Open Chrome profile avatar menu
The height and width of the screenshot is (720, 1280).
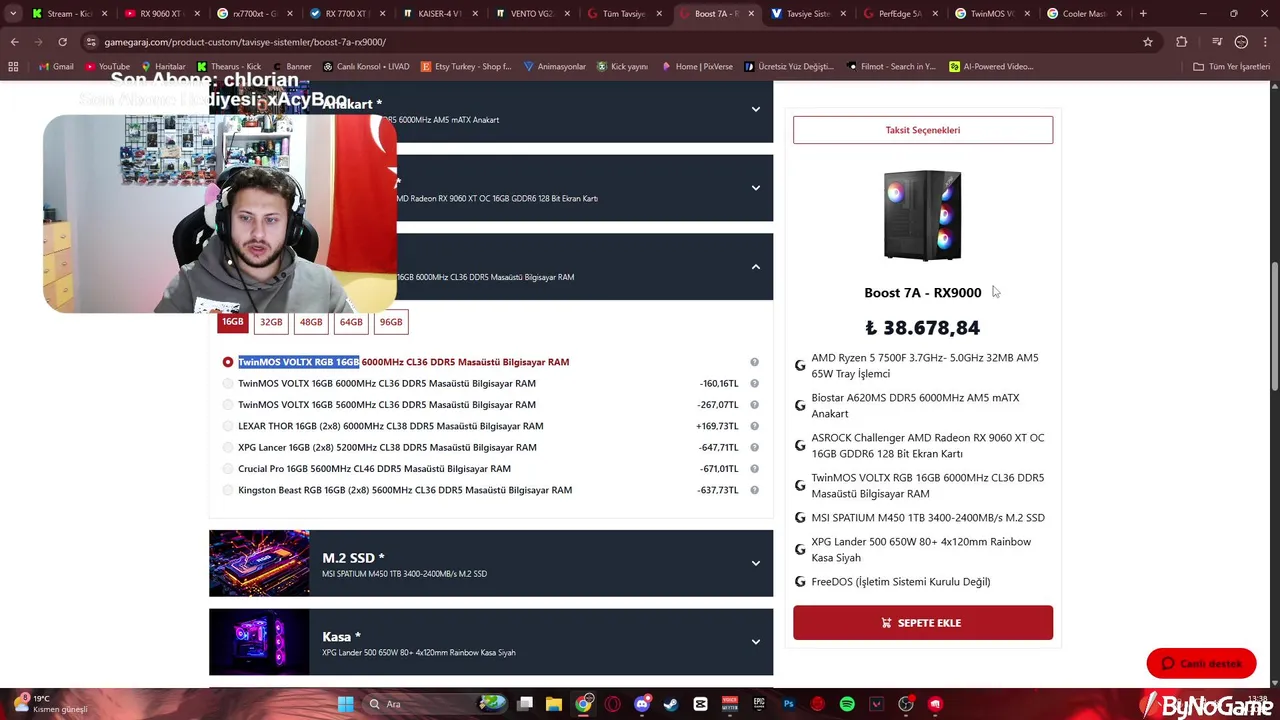(1241, 42)
